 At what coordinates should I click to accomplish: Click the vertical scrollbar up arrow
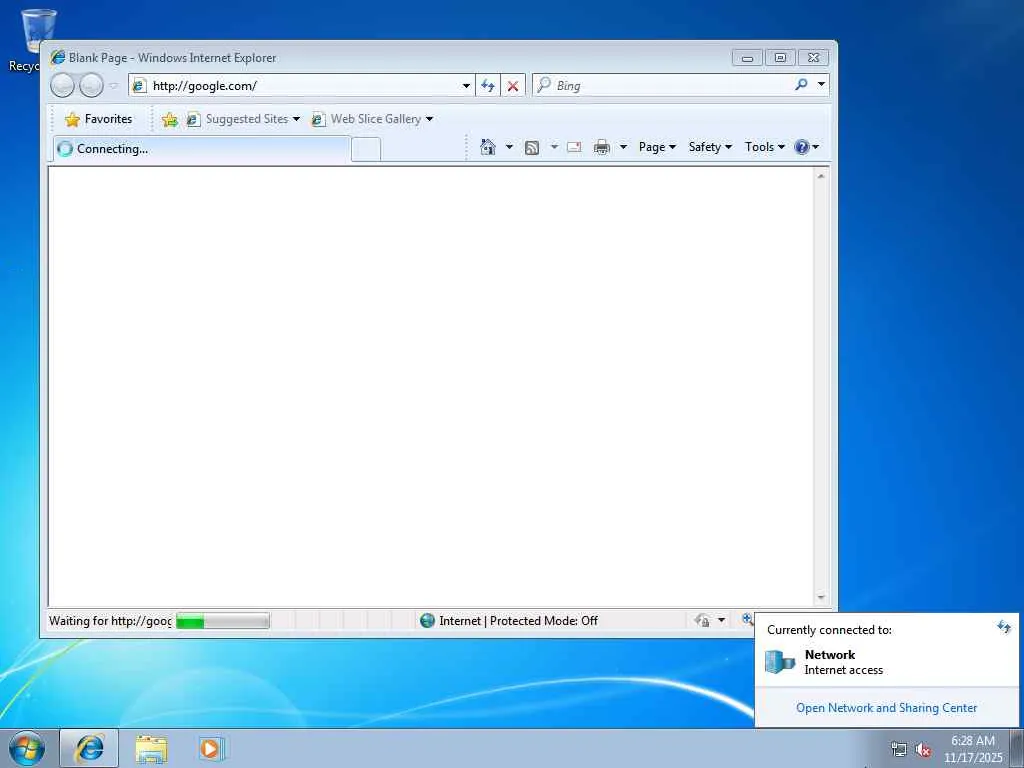[x=822, y=176]
